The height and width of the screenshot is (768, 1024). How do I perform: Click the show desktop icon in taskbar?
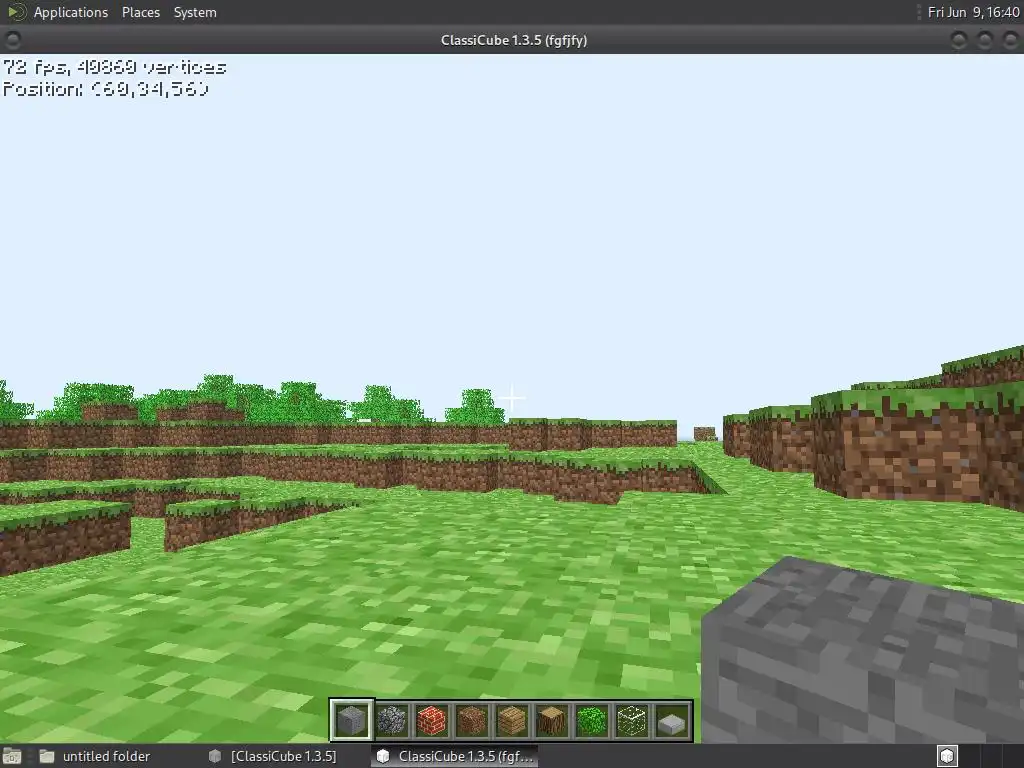click(12, 756)
